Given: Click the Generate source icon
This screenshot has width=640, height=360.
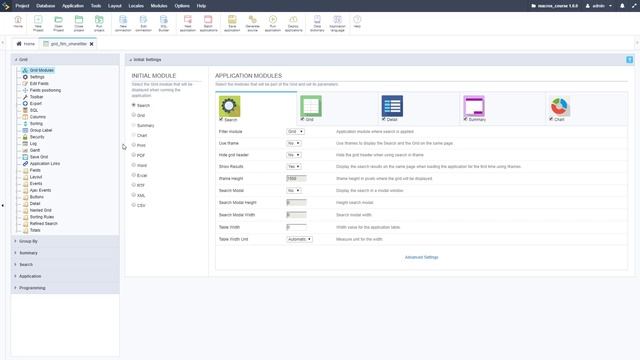Looking at the screenshot, I should point(252,23).
